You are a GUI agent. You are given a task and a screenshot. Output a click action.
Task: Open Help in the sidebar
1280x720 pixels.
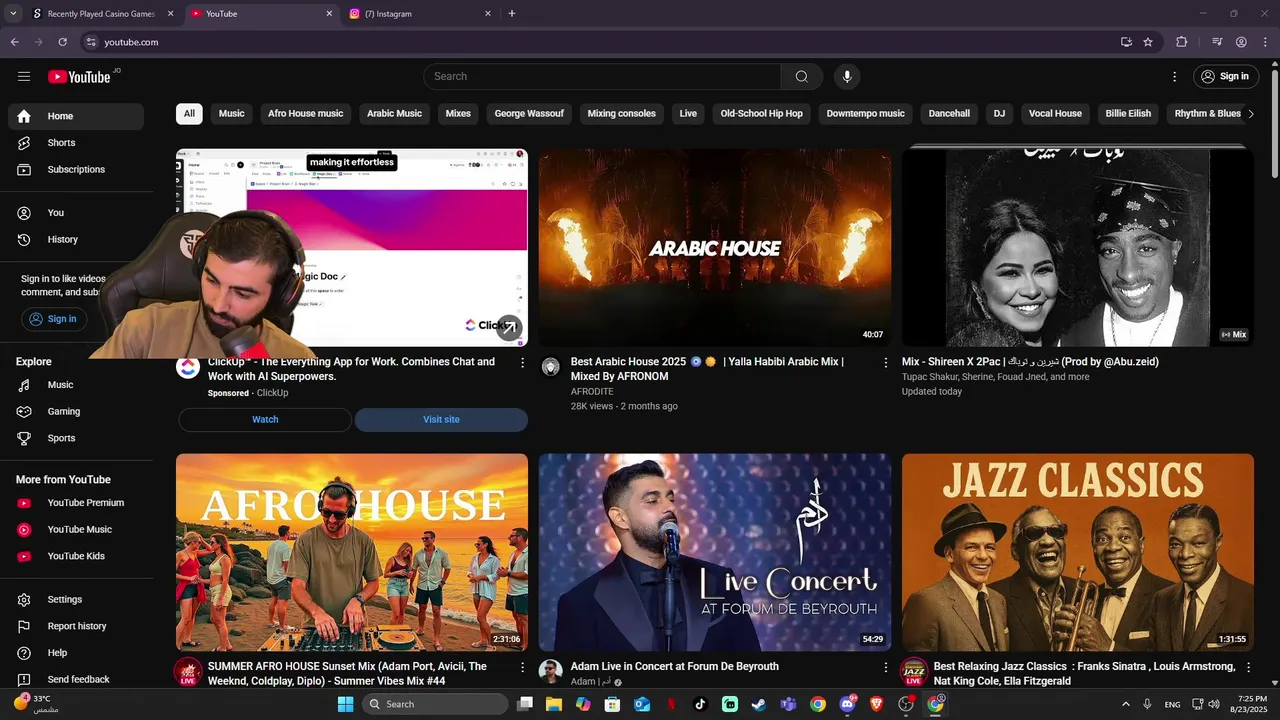tap(76, 653)
